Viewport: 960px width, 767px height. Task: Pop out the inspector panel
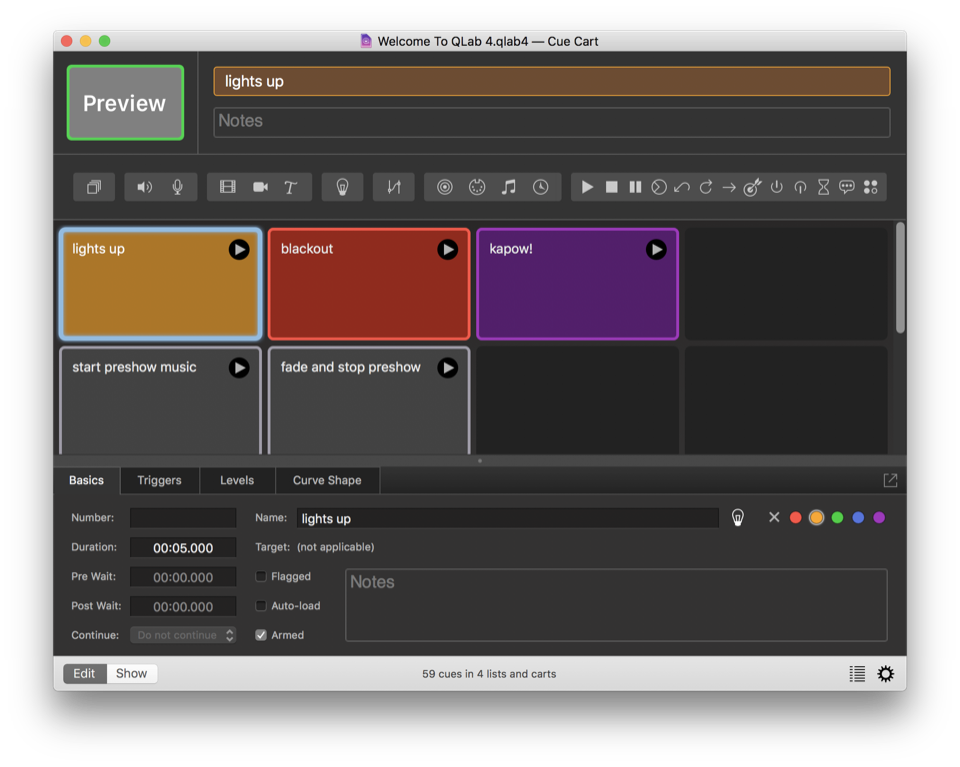[890, 480]
